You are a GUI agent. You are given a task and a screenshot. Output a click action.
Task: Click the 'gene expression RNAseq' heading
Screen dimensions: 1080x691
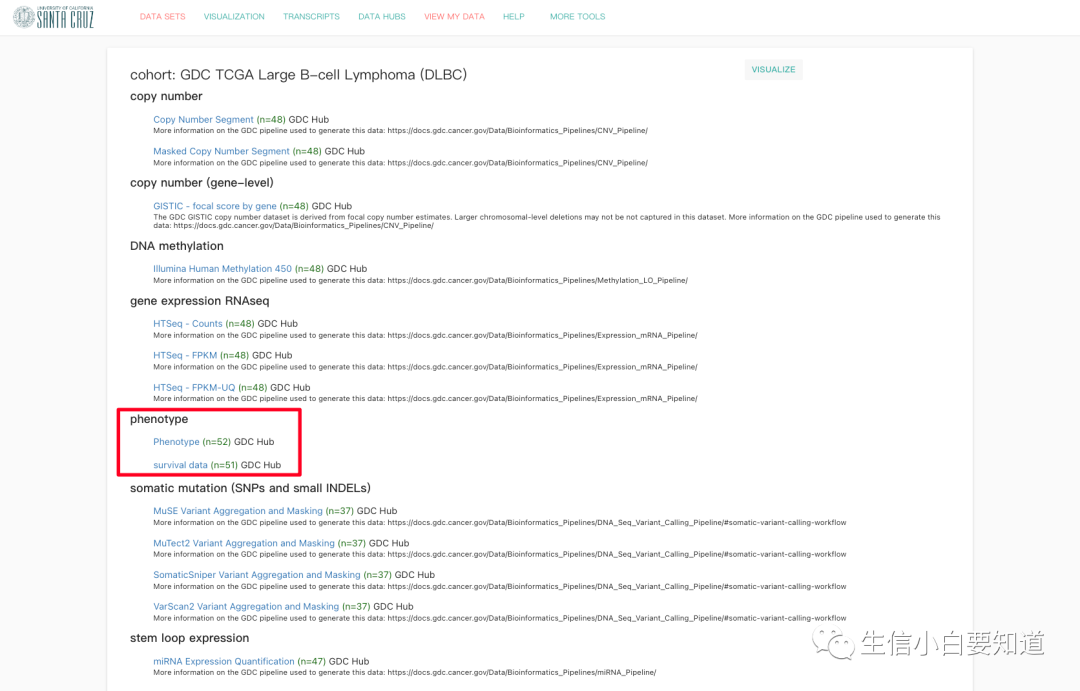pos(200,301)
